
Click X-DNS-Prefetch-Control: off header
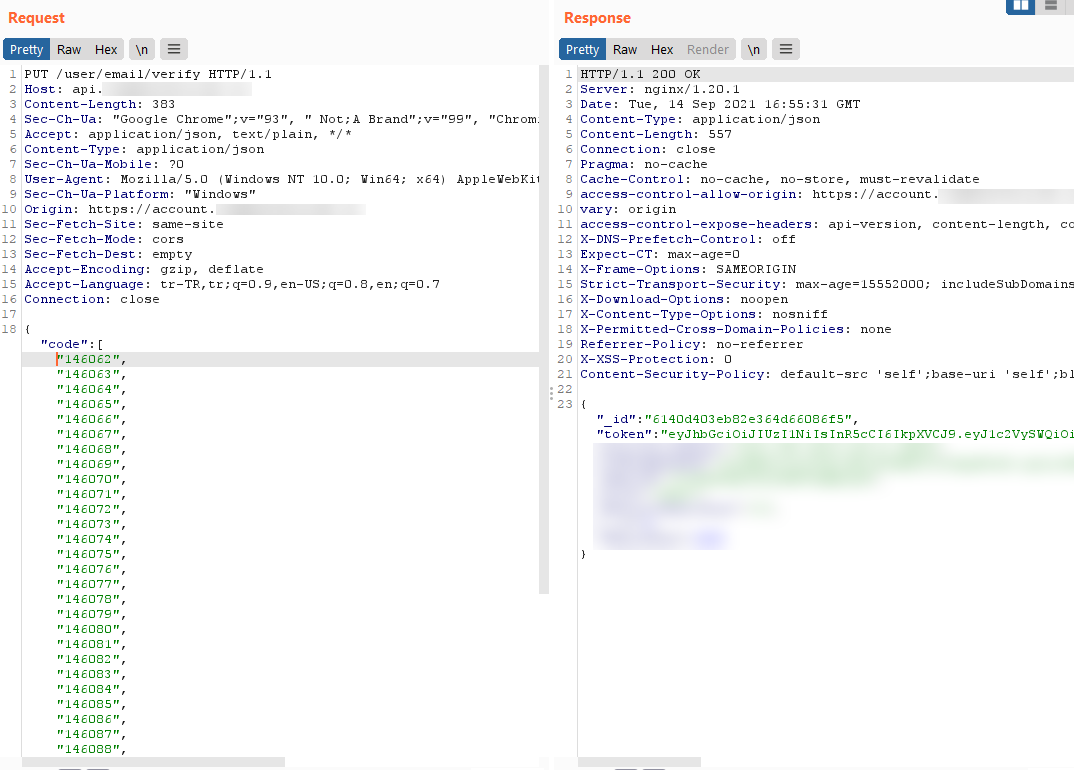click(688, 240)
